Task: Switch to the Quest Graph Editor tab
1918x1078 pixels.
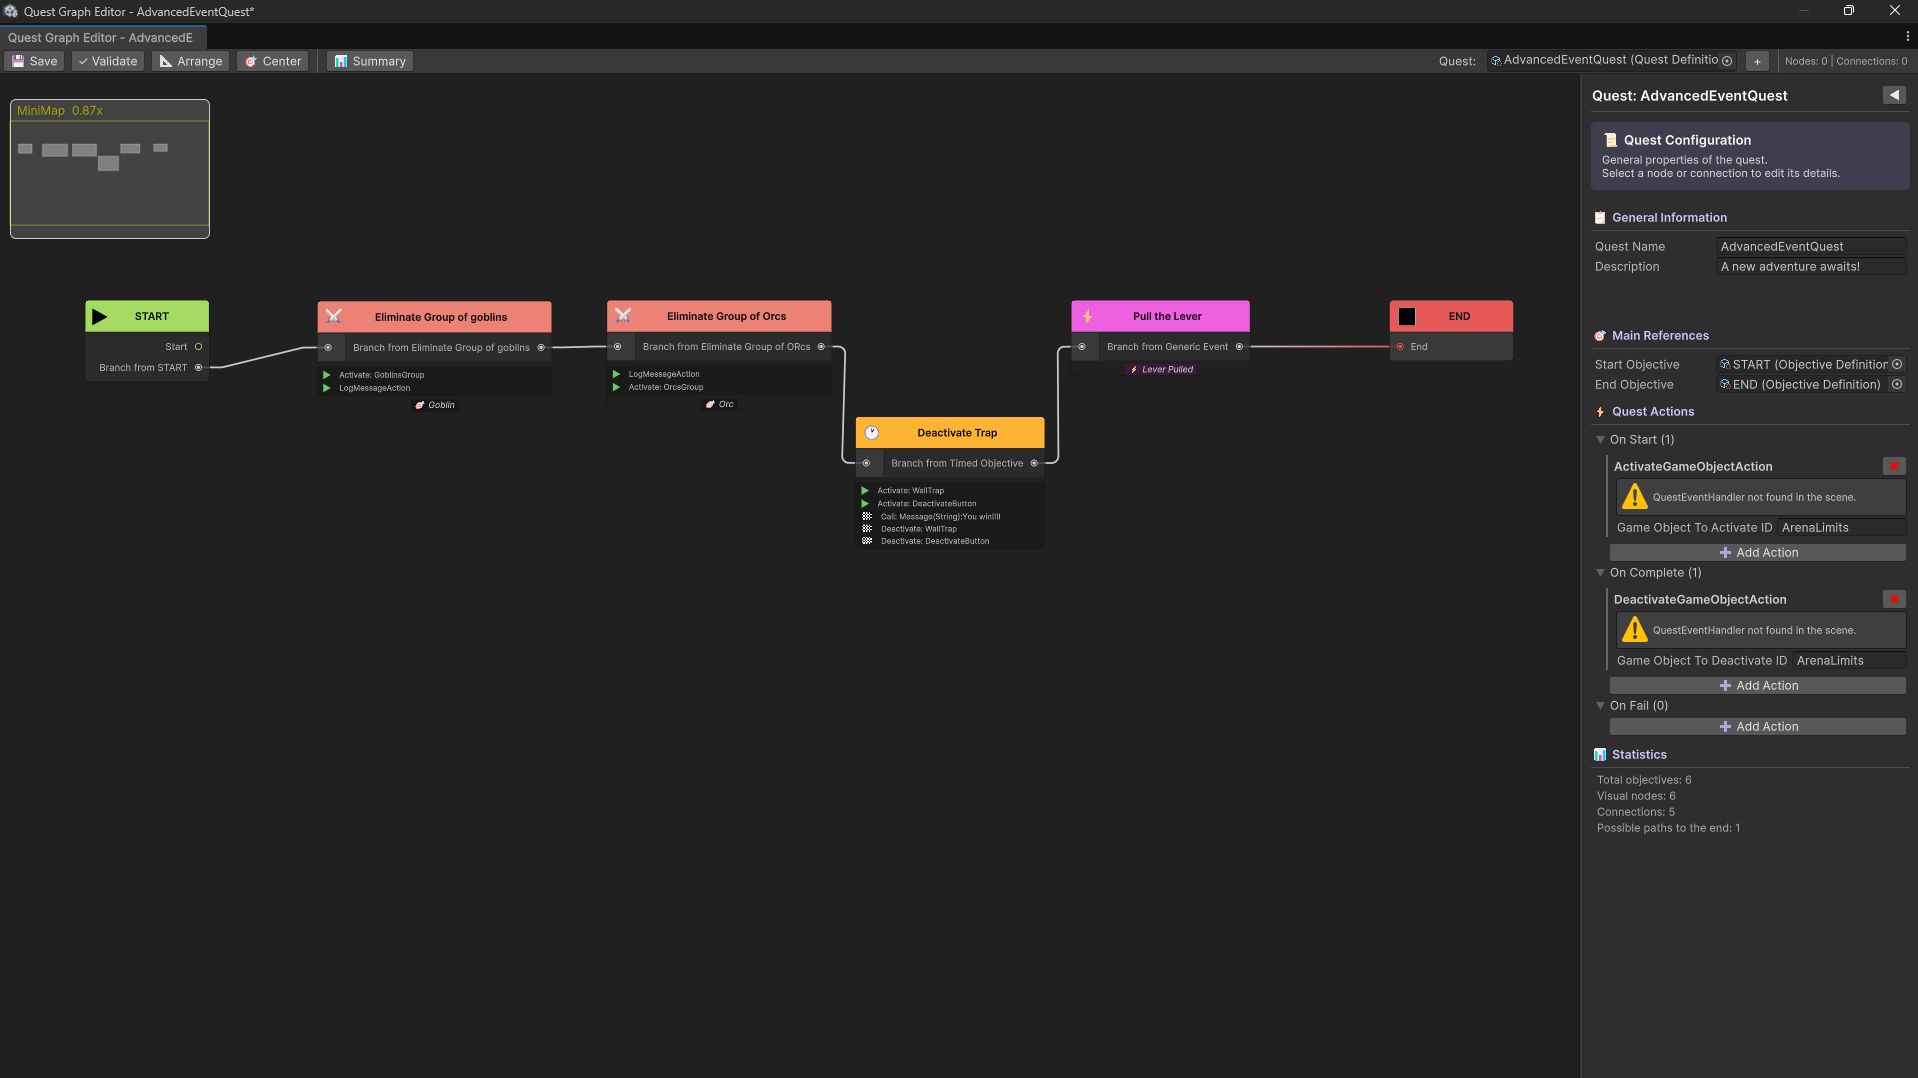Action: click(100, 38)
